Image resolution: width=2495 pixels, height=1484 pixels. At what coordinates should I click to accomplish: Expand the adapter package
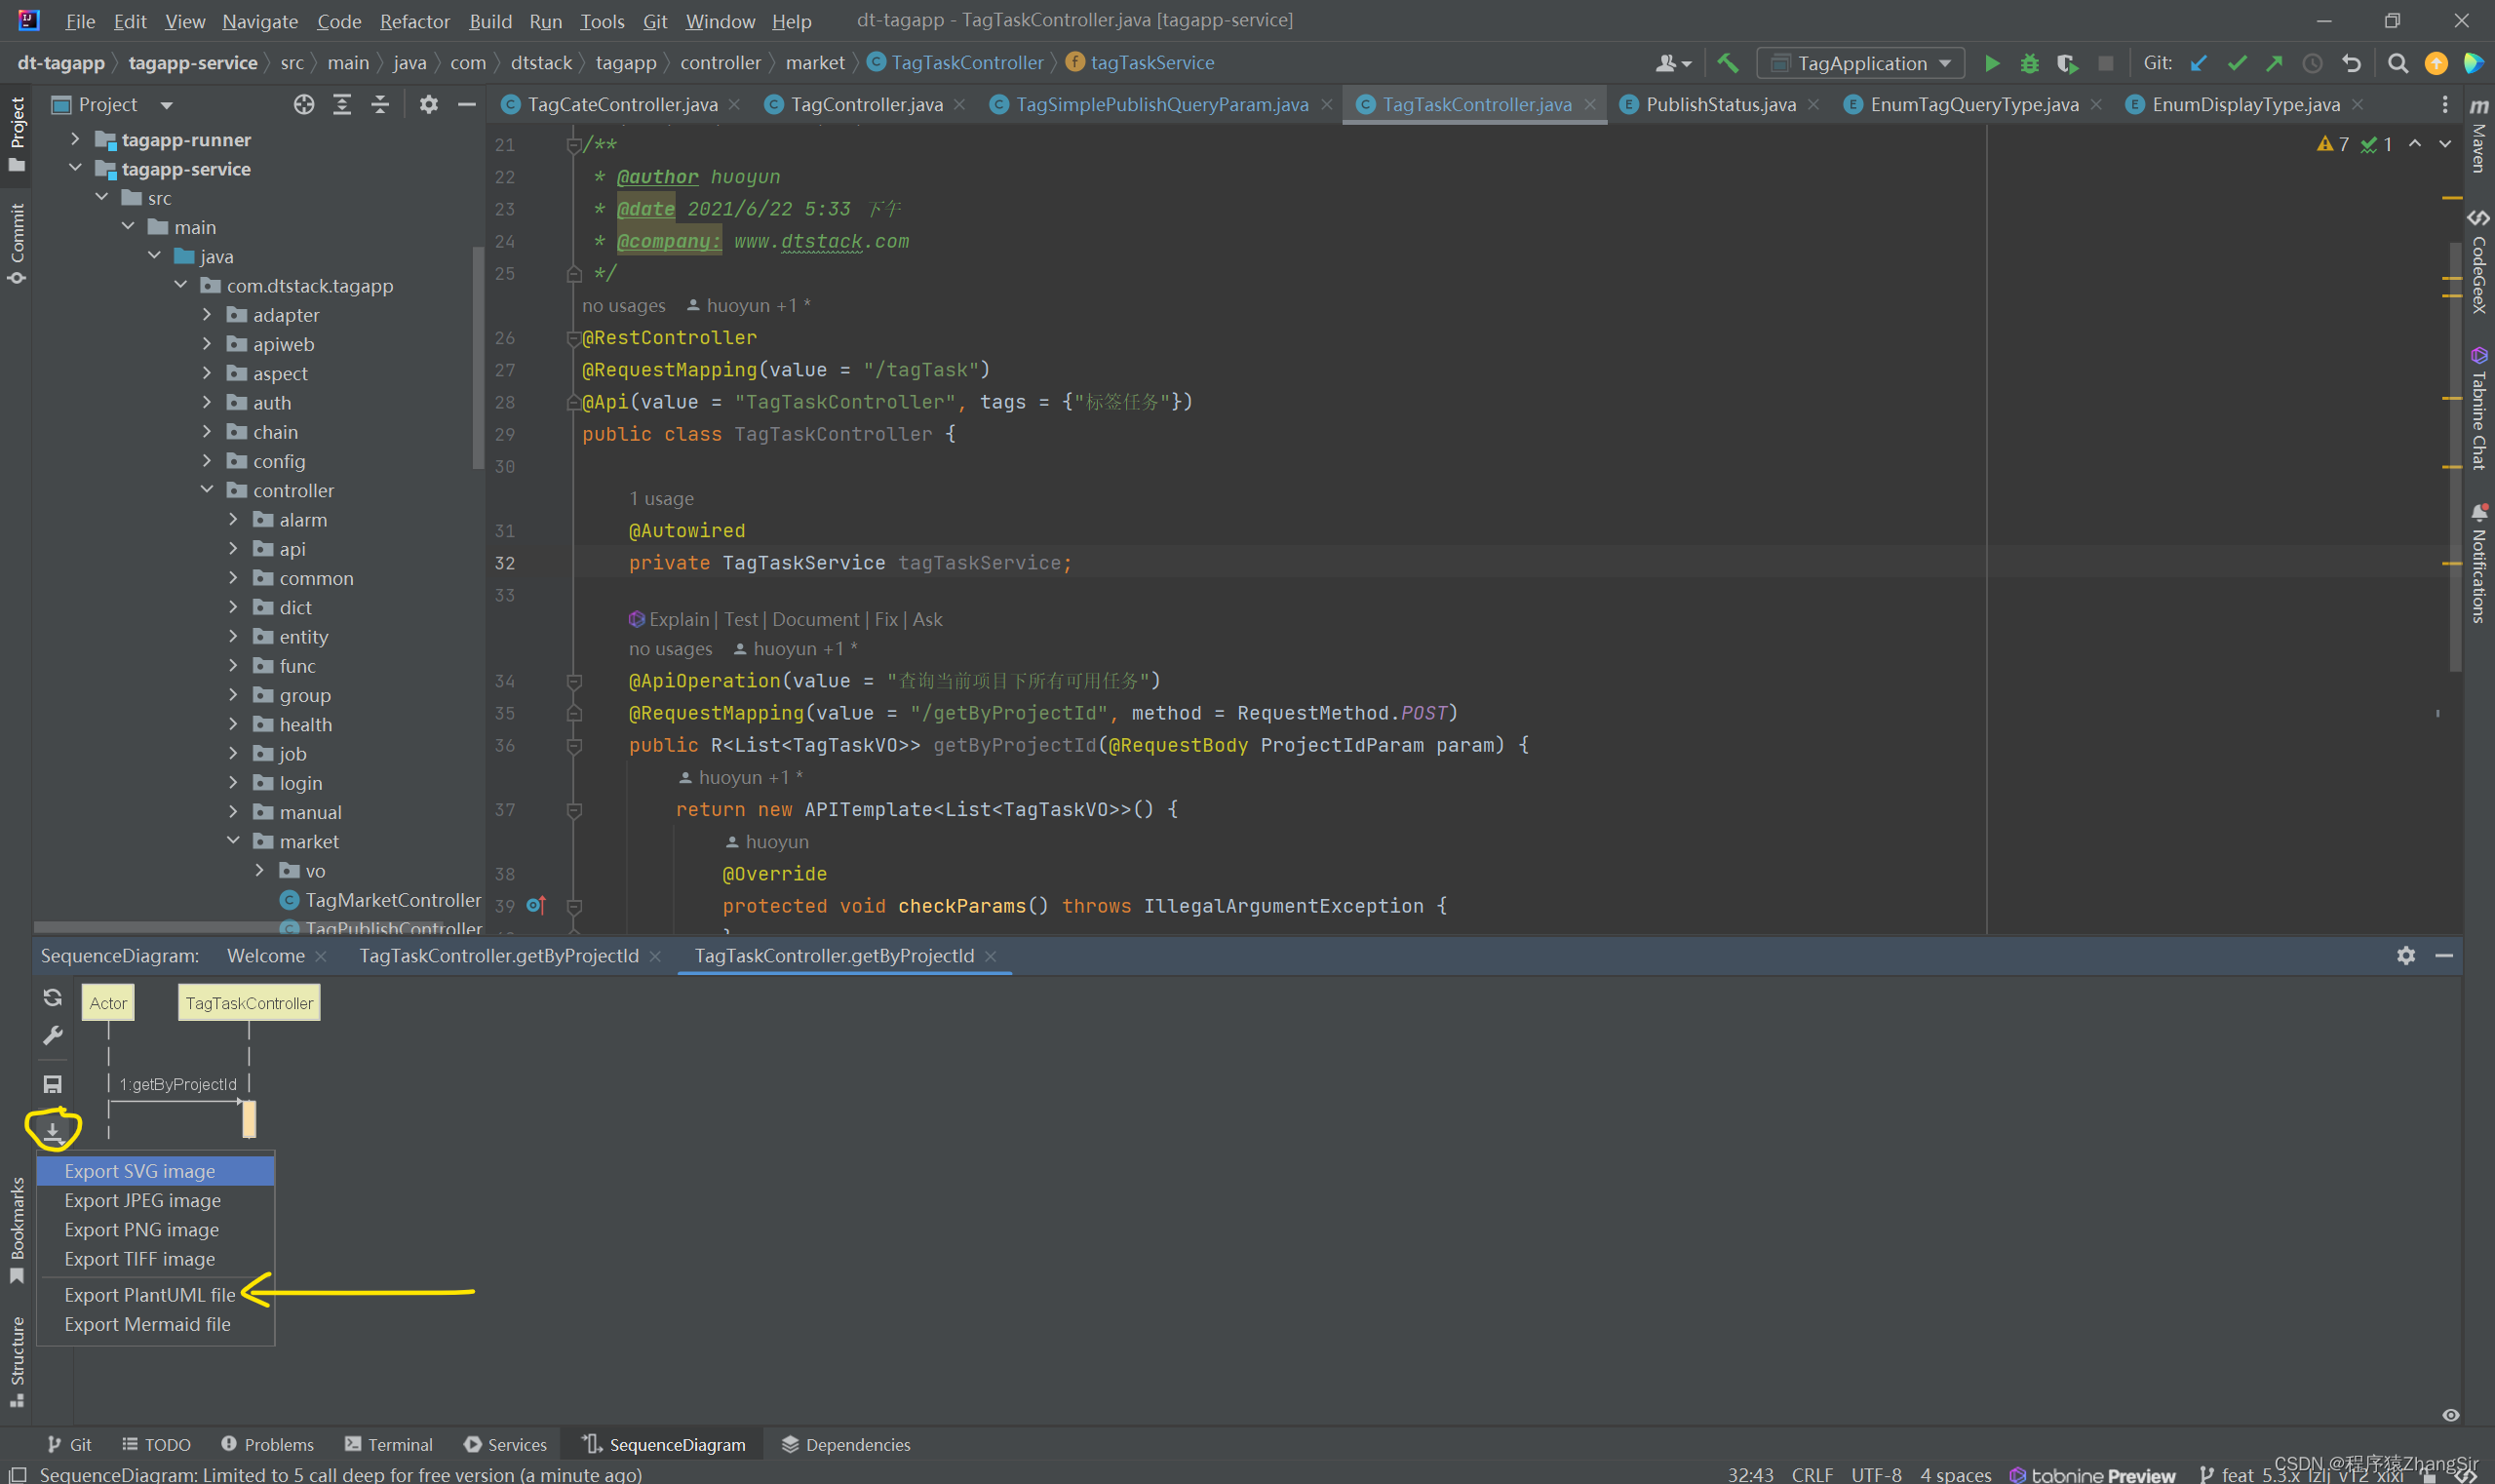207,314
